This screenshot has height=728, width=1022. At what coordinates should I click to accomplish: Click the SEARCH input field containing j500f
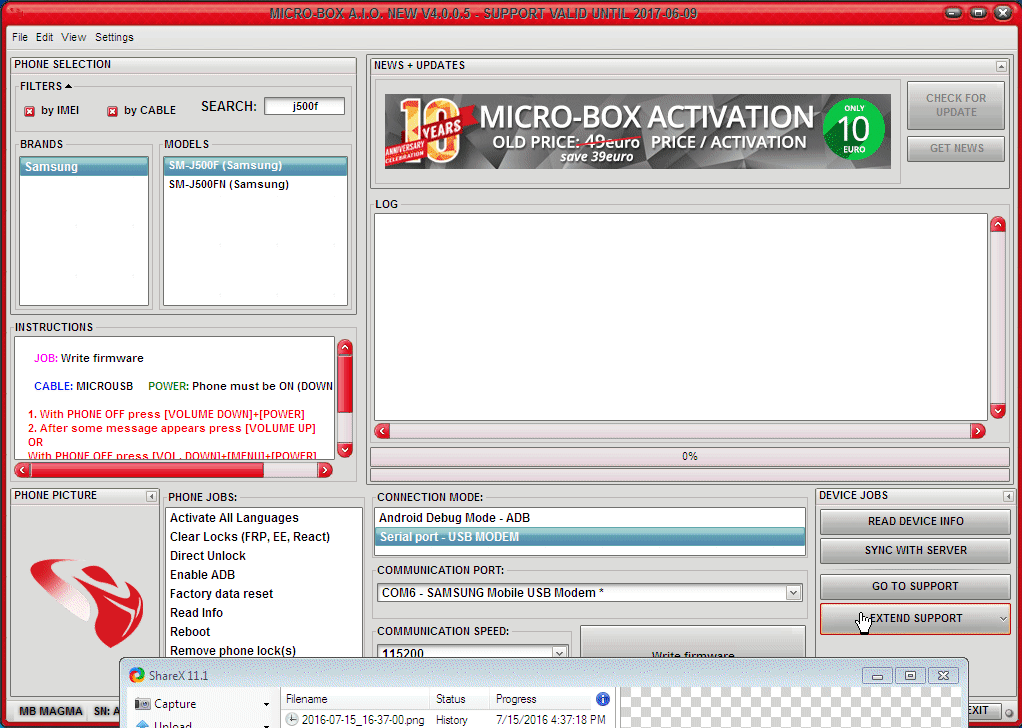(304, 106)
